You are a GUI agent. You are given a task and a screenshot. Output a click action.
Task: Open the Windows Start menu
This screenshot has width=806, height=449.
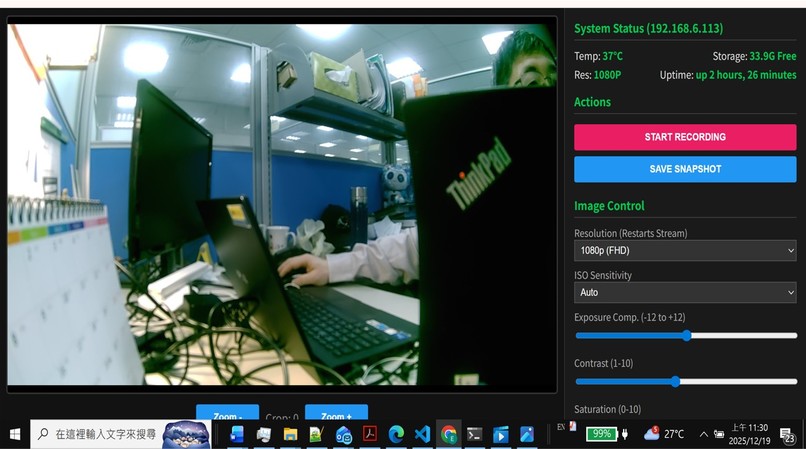pos(15,435)
